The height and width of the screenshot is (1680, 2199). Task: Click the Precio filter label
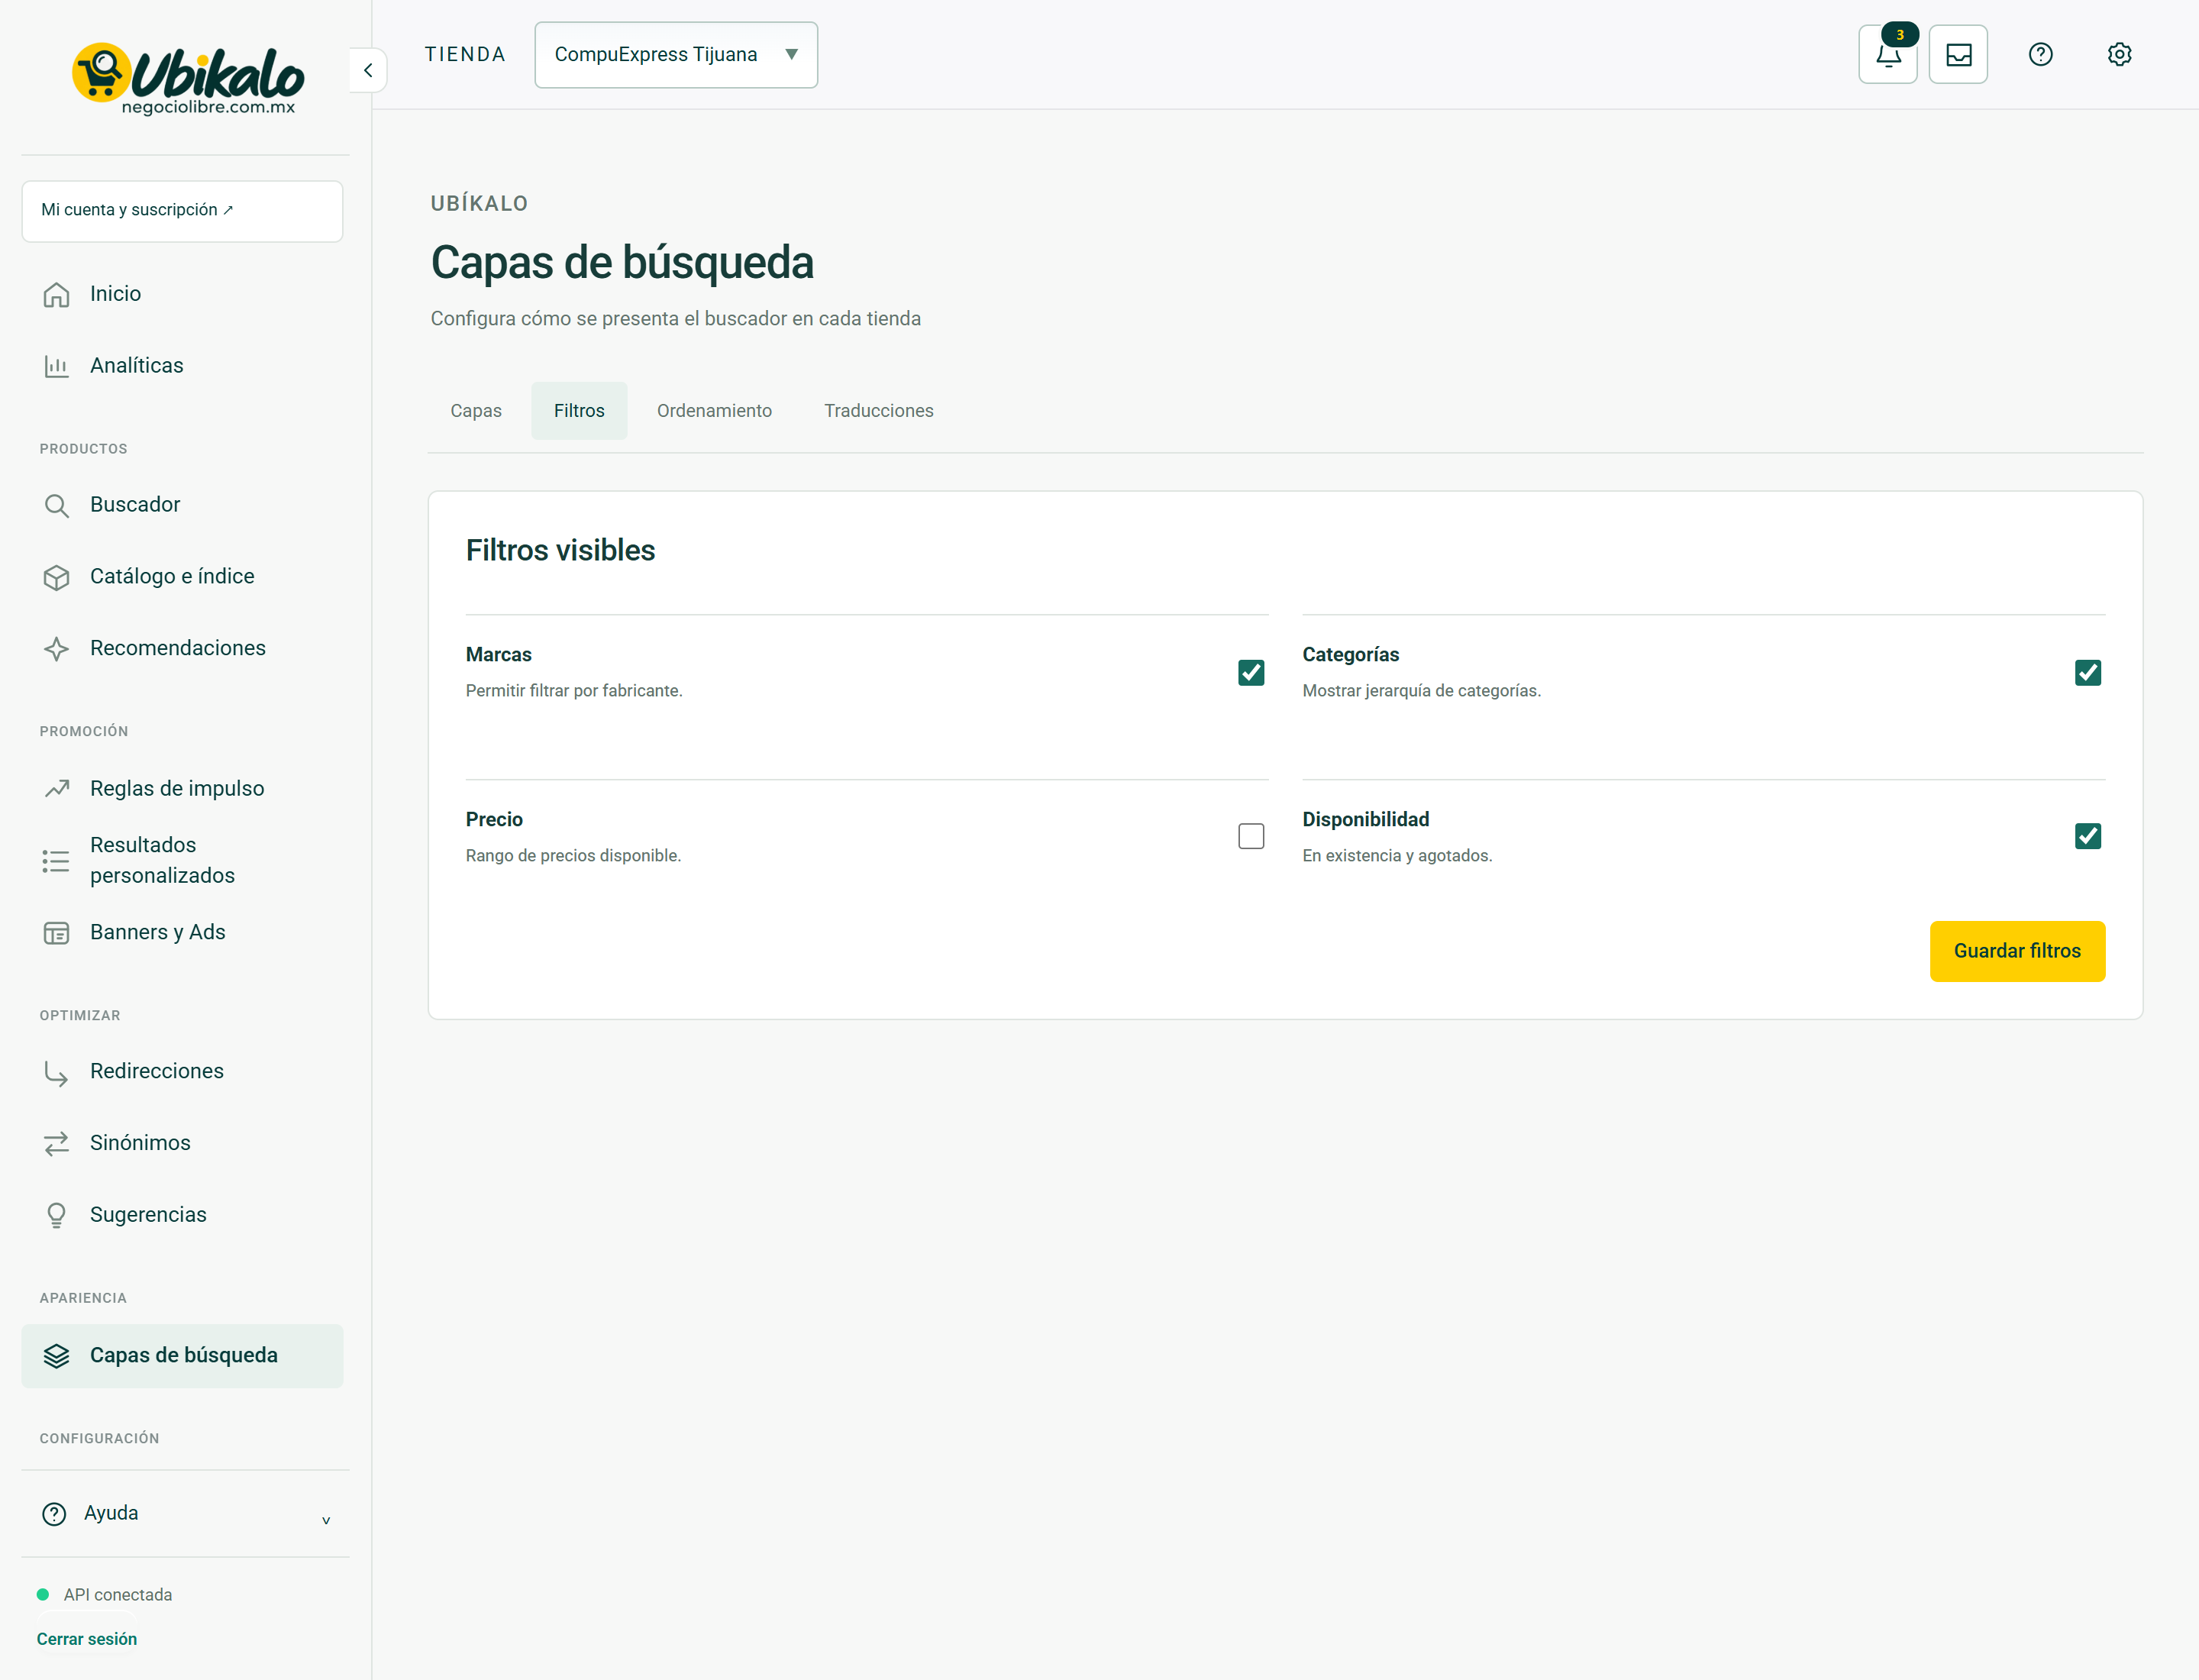point(494,819)
